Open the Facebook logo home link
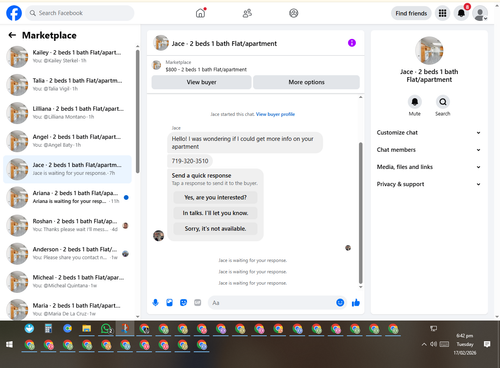 (x=14, y=13)
